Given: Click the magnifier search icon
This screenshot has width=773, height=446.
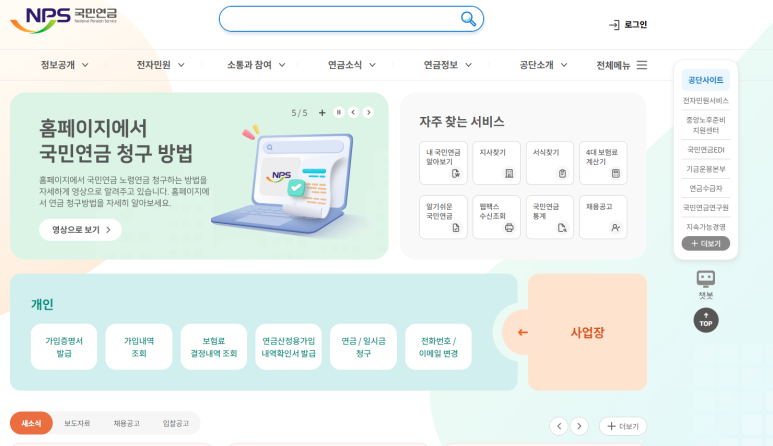Looking at the screenshot, I should 468,19.
